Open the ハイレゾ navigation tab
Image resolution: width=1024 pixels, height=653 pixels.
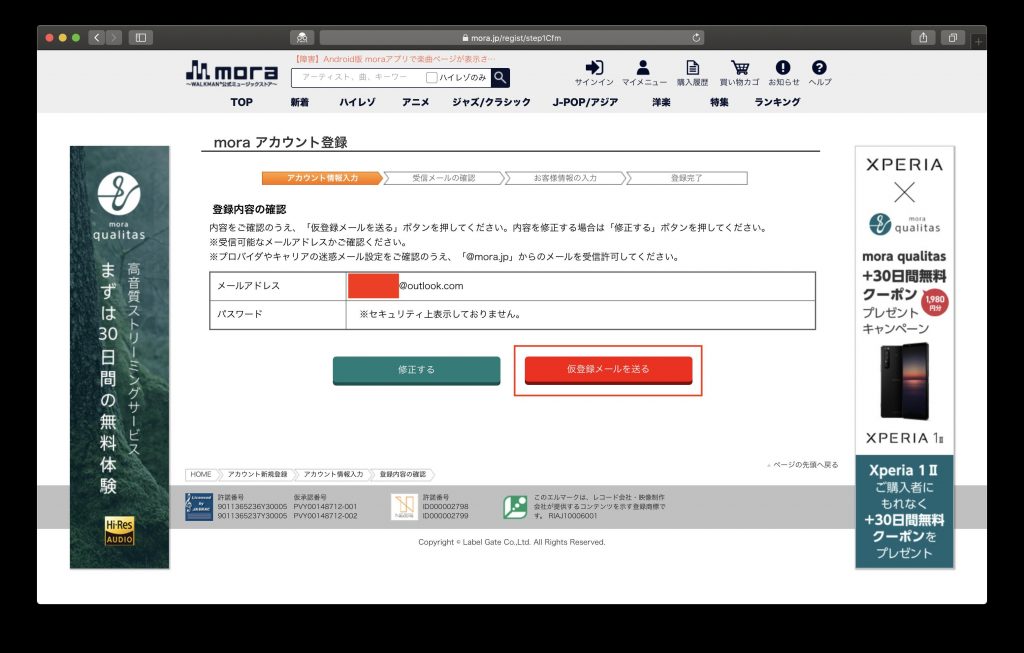click(x=357, y=103)
